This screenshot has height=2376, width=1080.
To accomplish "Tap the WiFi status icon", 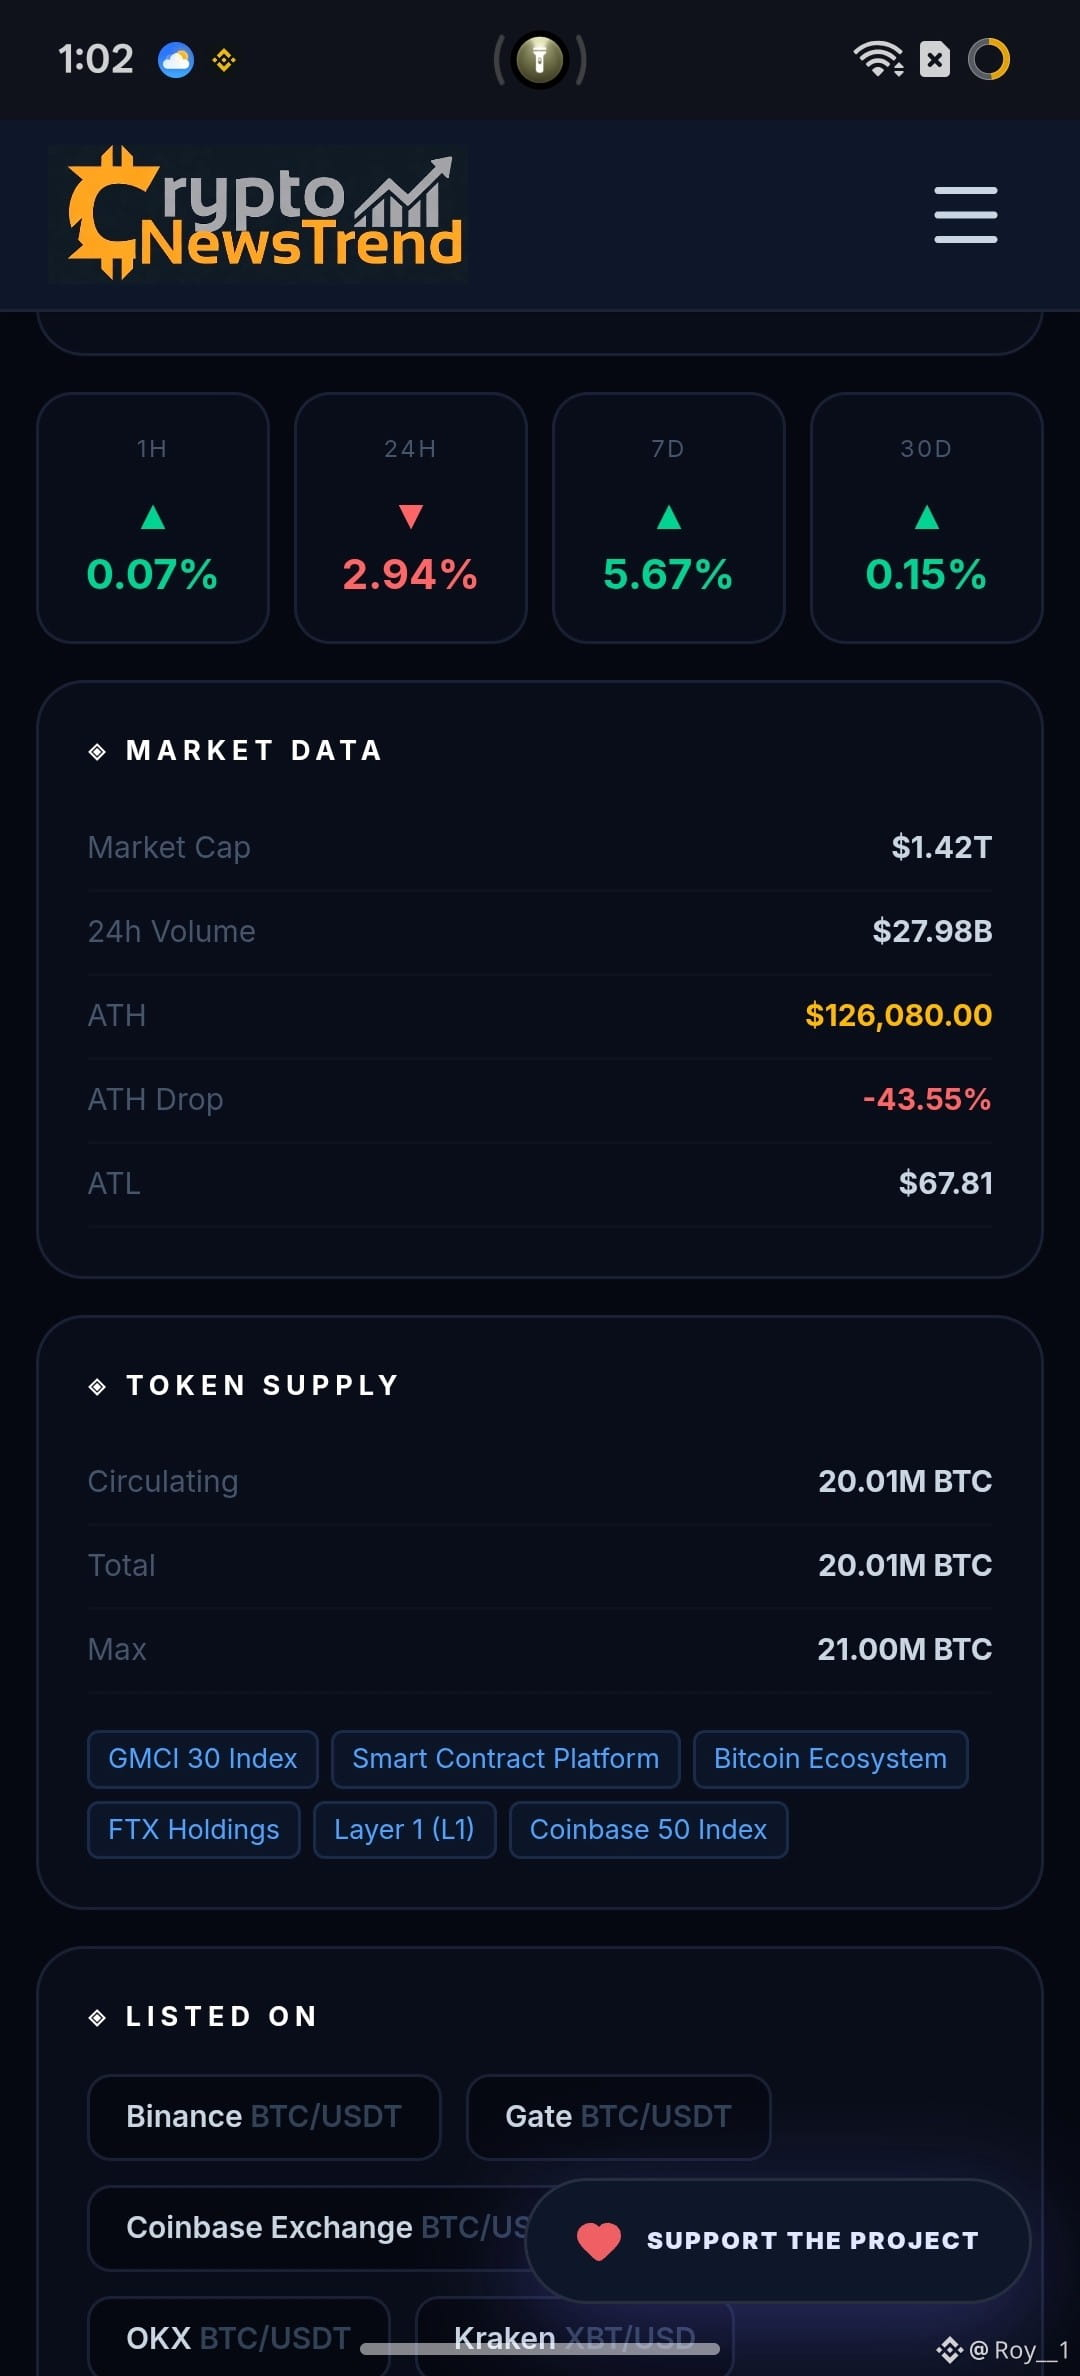I will coord(878,59).
